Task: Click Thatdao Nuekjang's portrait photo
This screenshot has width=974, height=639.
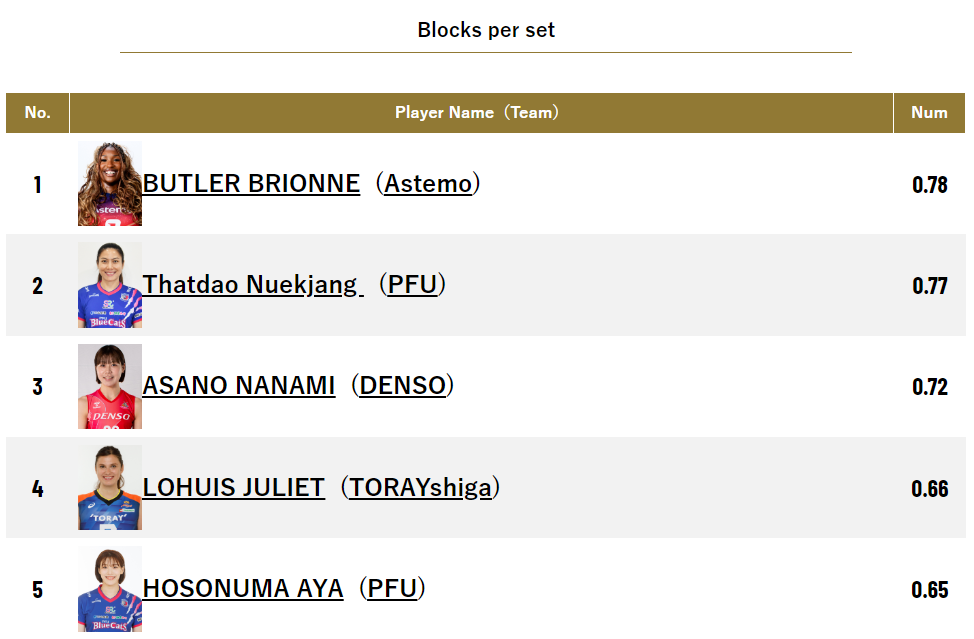Action: coord(110,285)
